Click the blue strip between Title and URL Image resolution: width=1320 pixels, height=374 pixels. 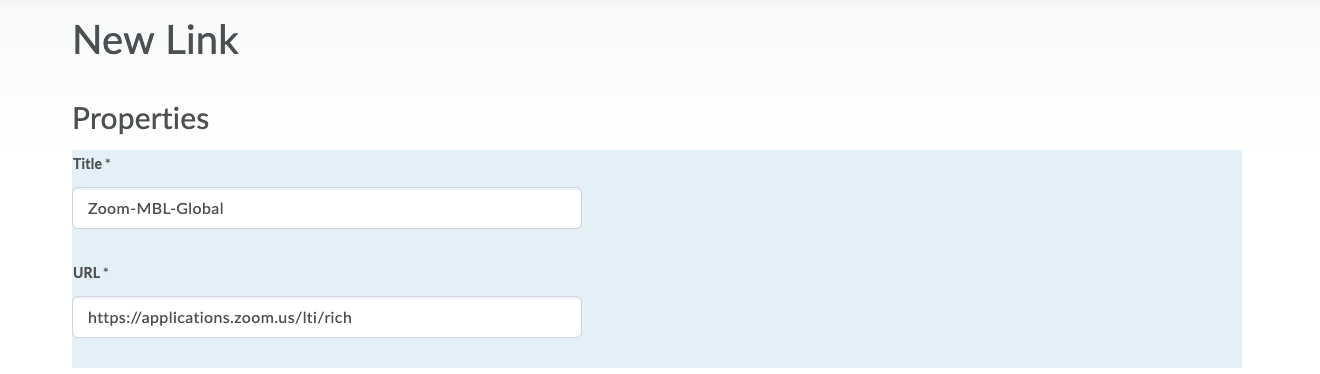click(657, 246)
